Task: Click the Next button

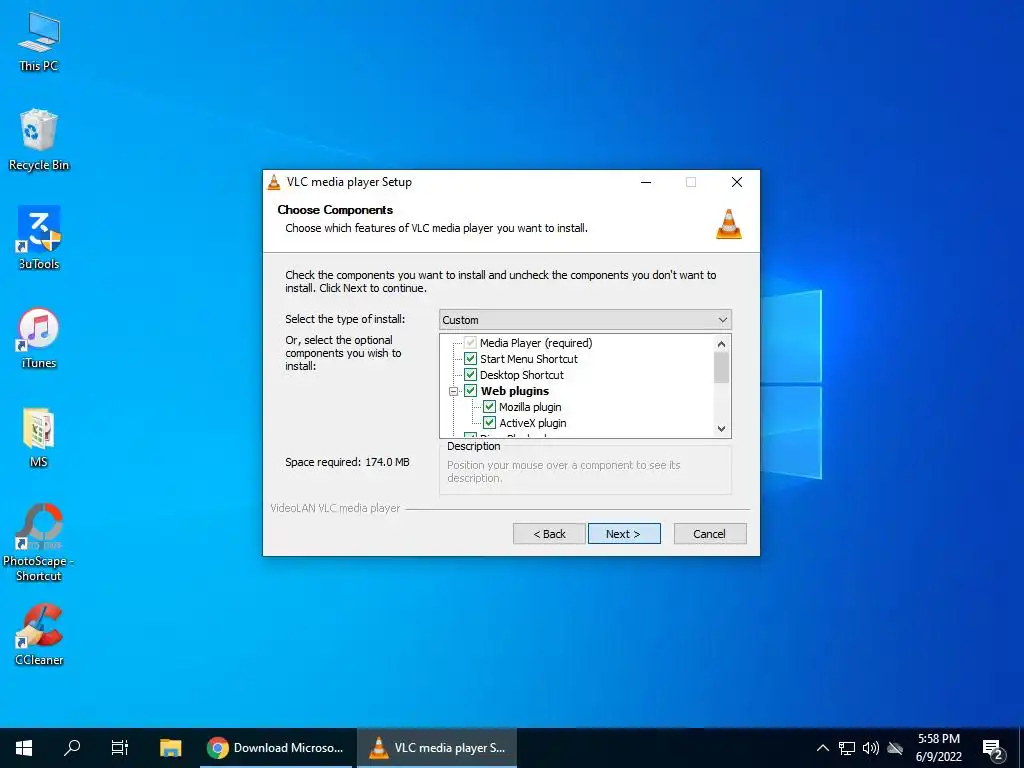Action: point(624,534)
